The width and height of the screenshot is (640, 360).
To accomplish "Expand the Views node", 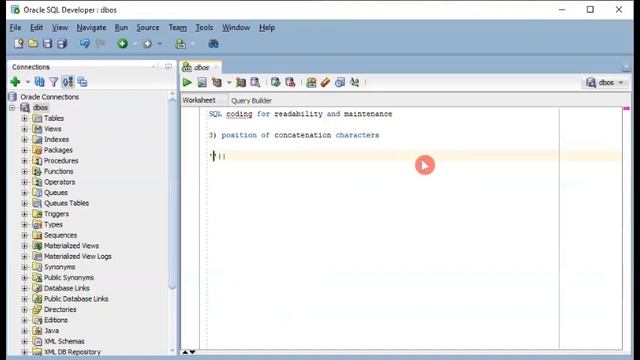I will (x=24, y=129).
